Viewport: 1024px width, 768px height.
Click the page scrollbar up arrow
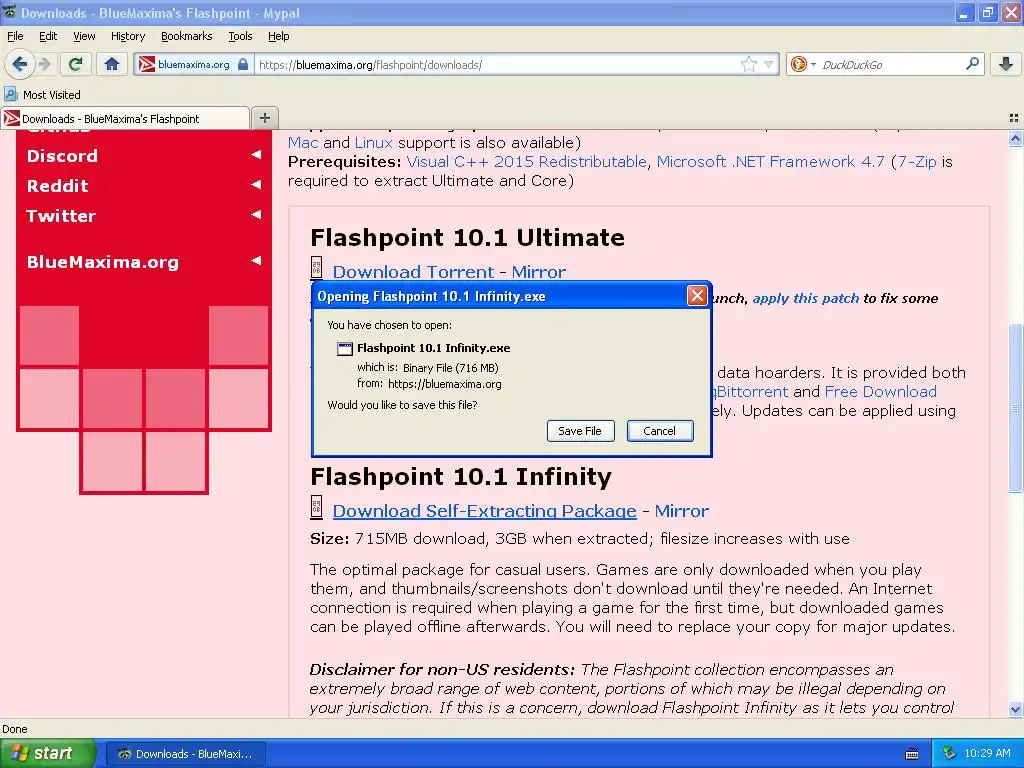pyautogui.click(x=1015, y=138)
